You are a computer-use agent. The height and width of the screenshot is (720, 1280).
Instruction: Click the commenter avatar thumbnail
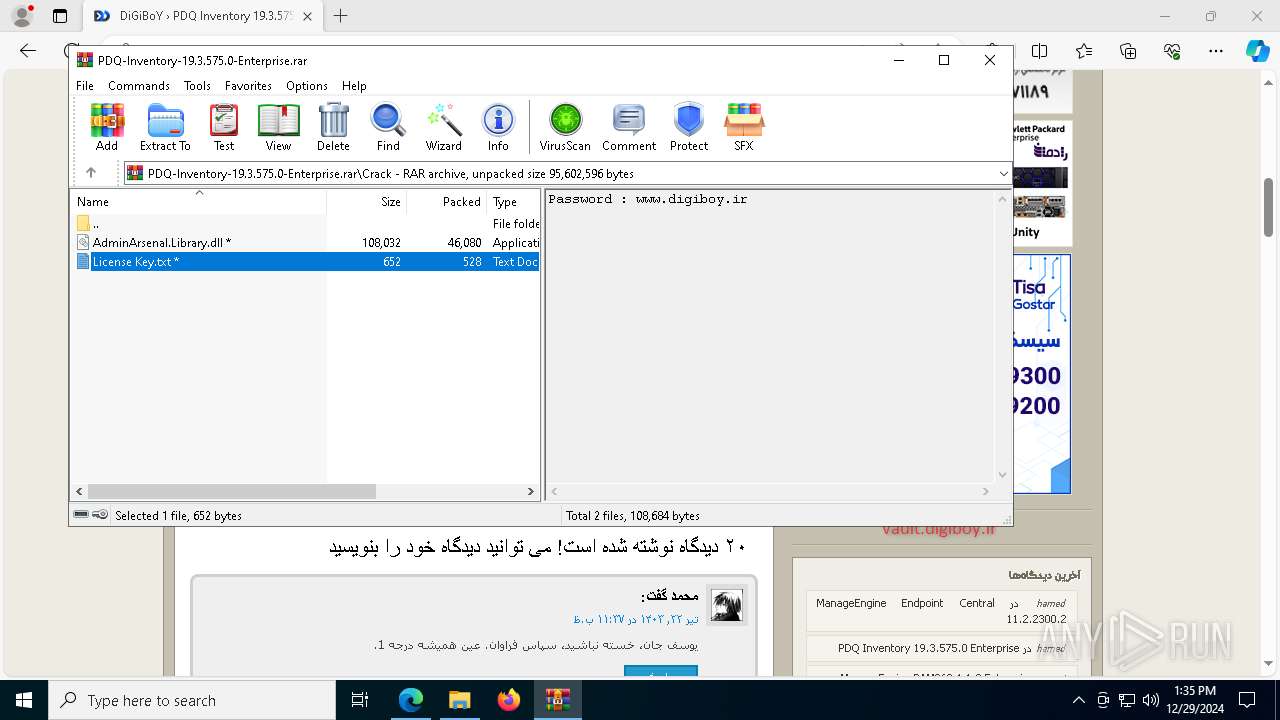point(727,605)
